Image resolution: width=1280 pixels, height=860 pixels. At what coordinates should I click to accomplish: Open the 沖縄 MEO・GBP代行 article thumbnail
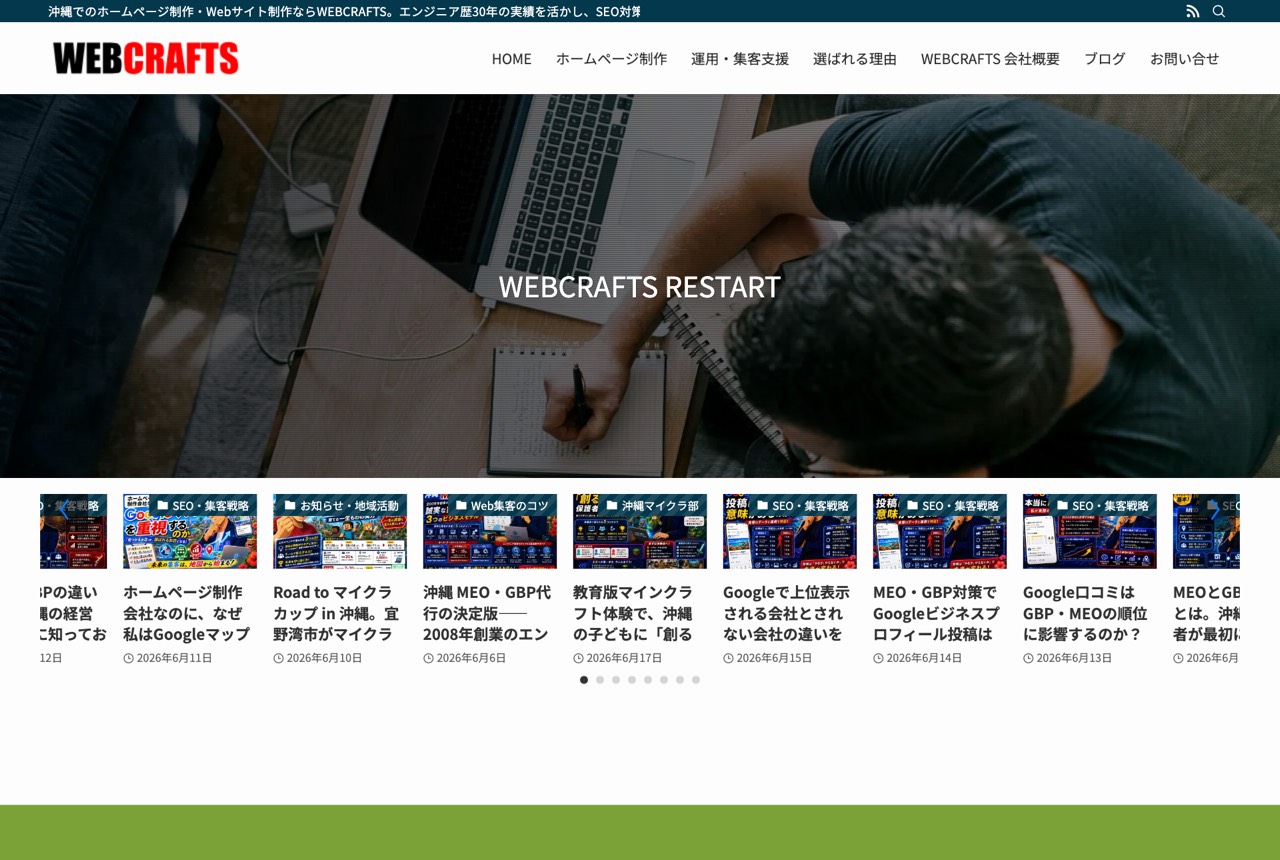(x=490, y=531)
